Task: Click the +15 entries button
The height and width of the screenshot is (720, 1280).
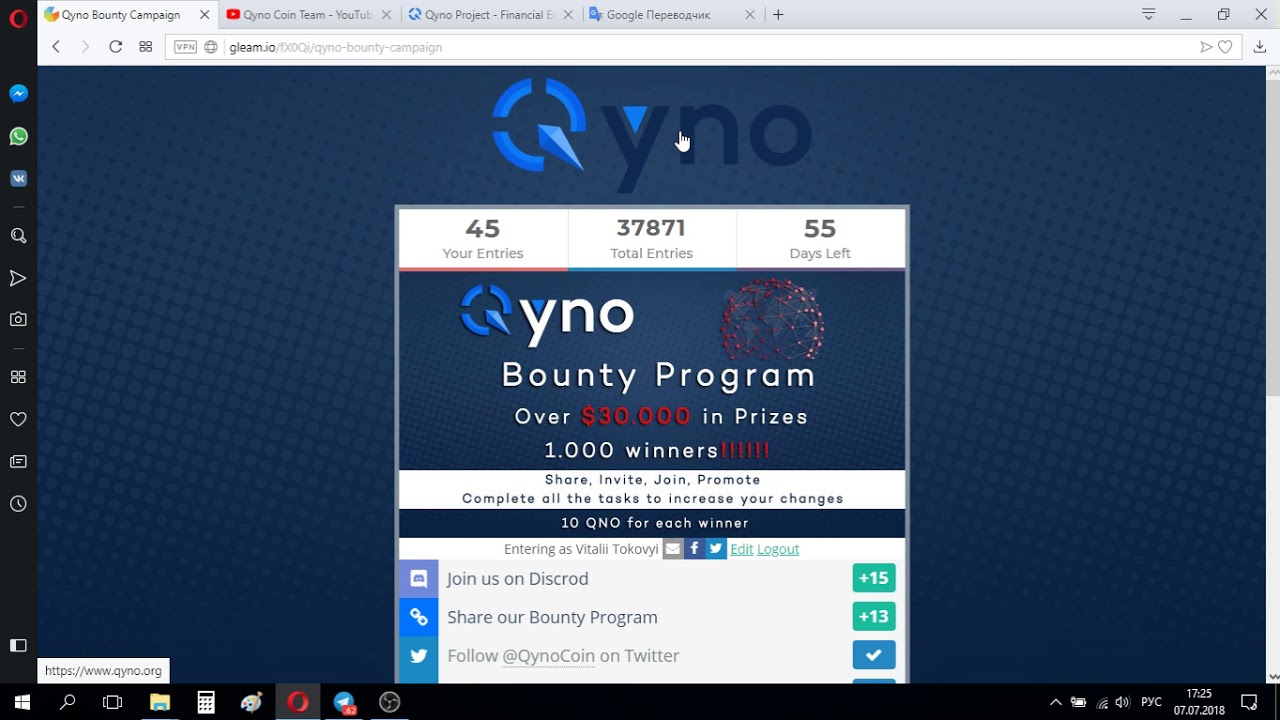Action: point(874,578)
